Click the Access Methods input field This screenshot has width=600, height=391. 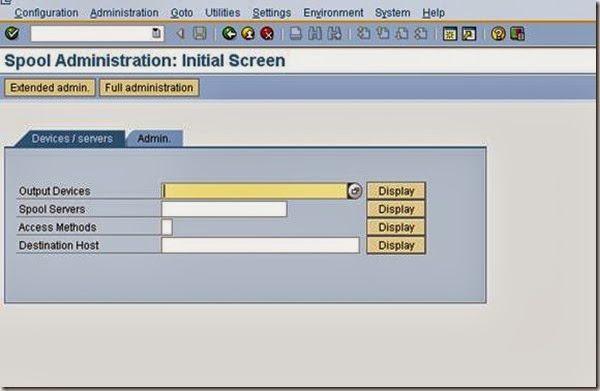167,227
